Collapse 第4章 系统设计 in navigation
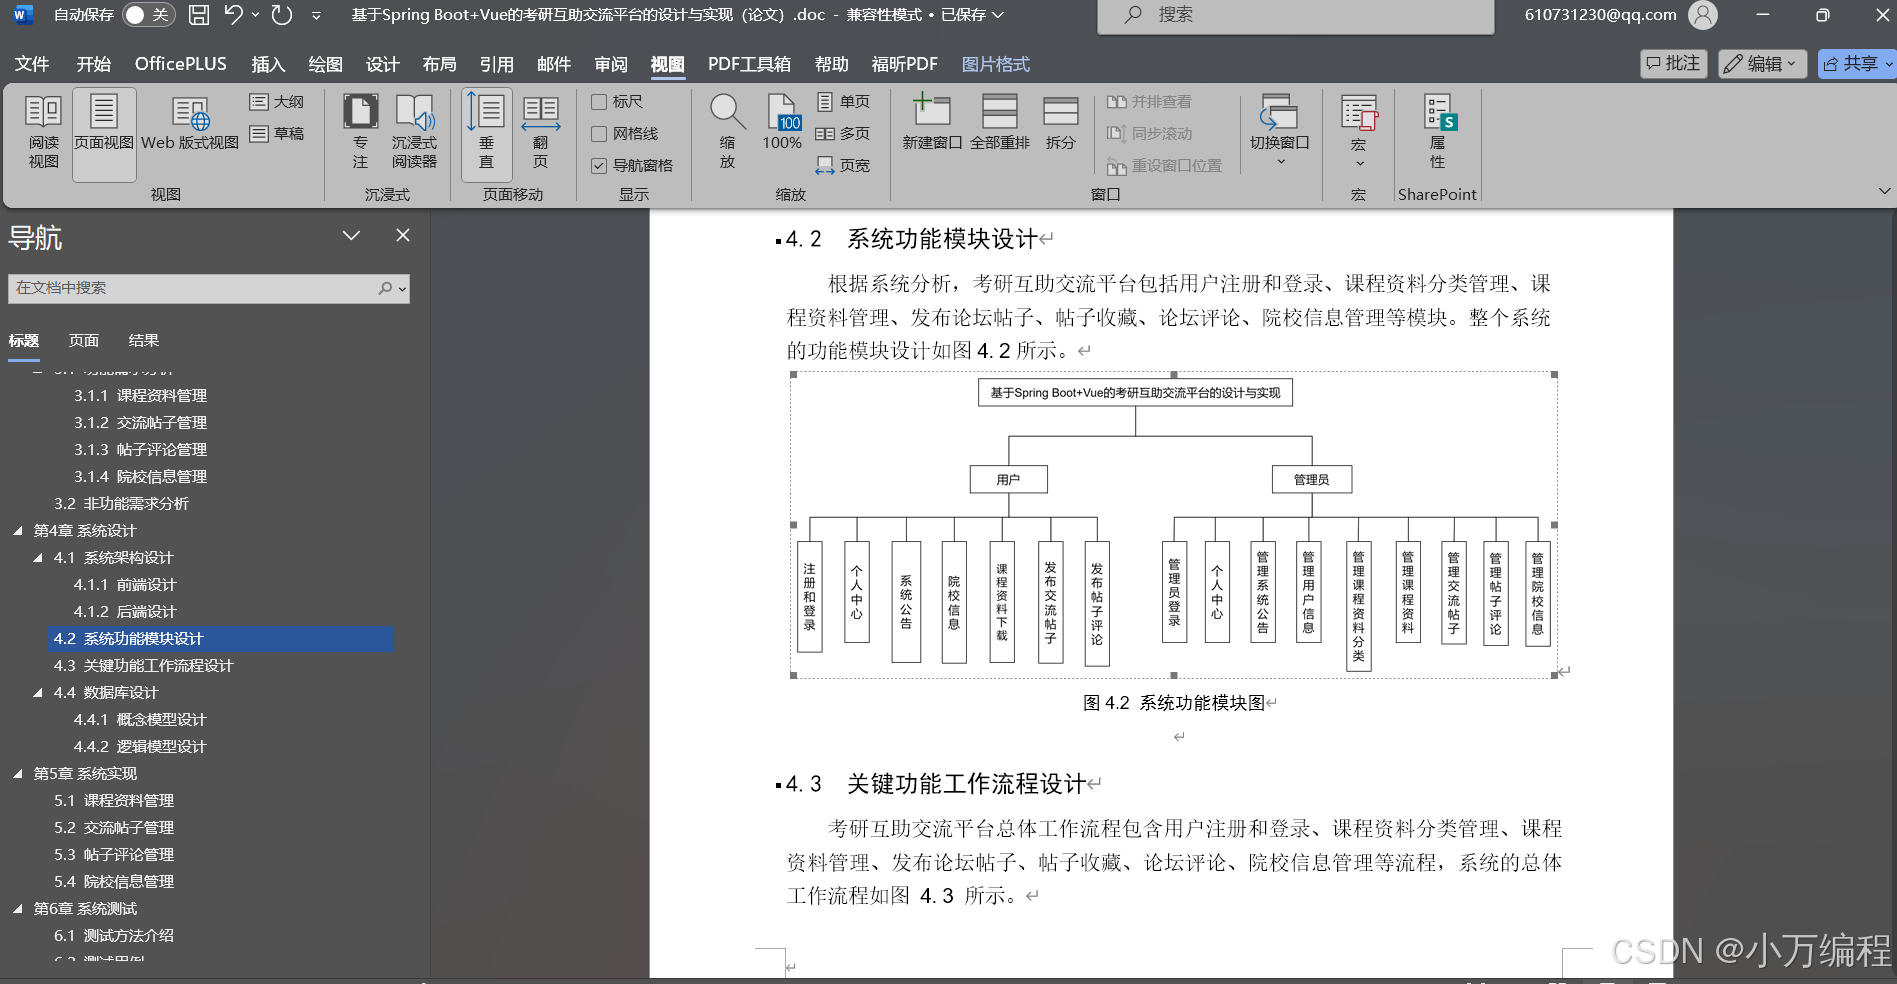The width and height of the screenshot is (1897, 984). [x=18, y=531]
